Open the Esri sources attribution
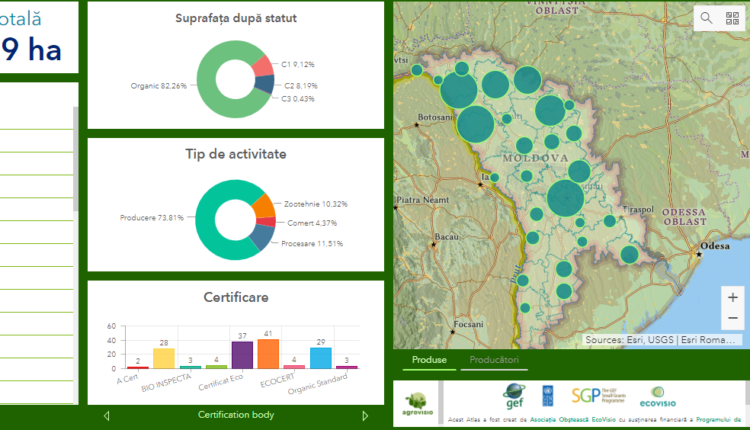The image size is (750, 430). point(660,340)
